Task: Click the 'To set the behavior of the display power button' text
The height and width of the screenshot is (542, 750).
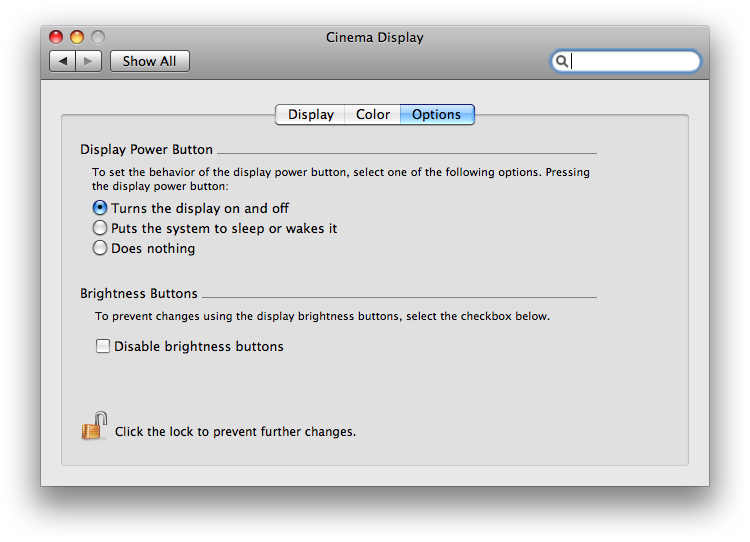Action: [341, 179]
